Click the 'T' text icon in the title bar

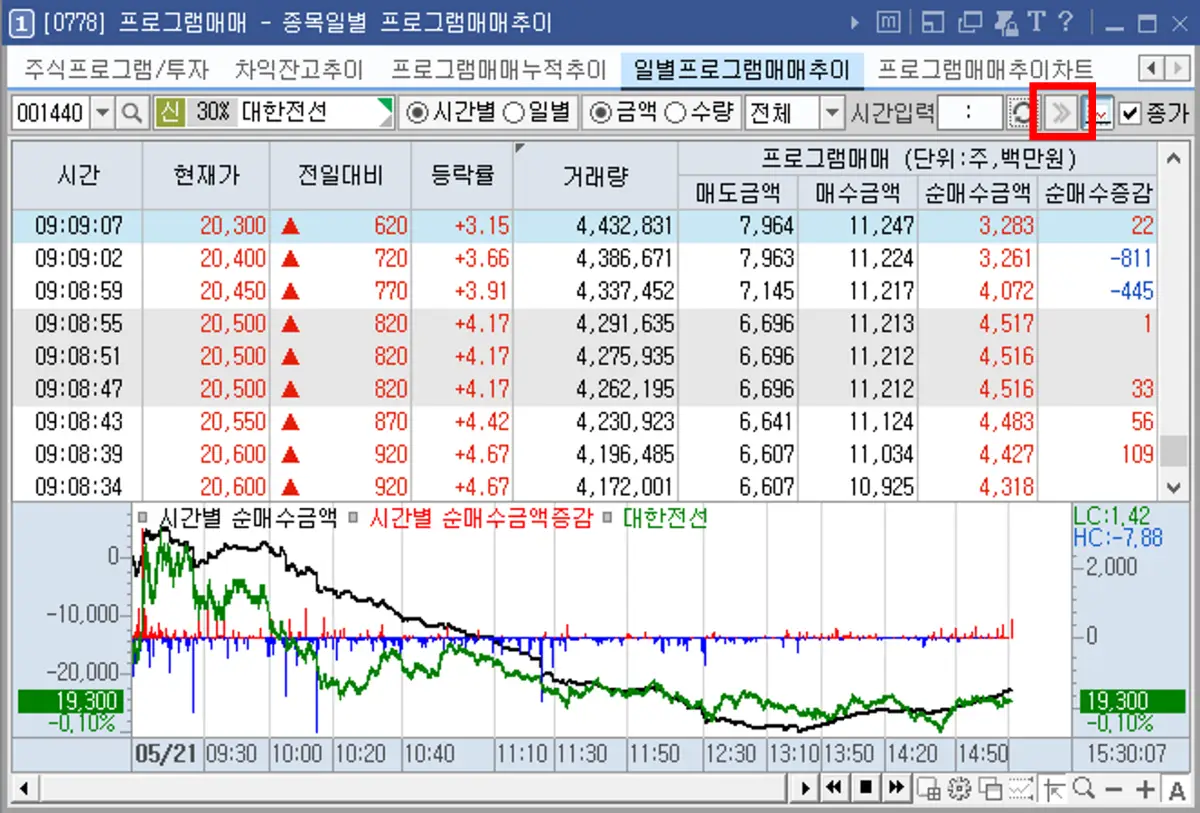tap(1037, 22)
